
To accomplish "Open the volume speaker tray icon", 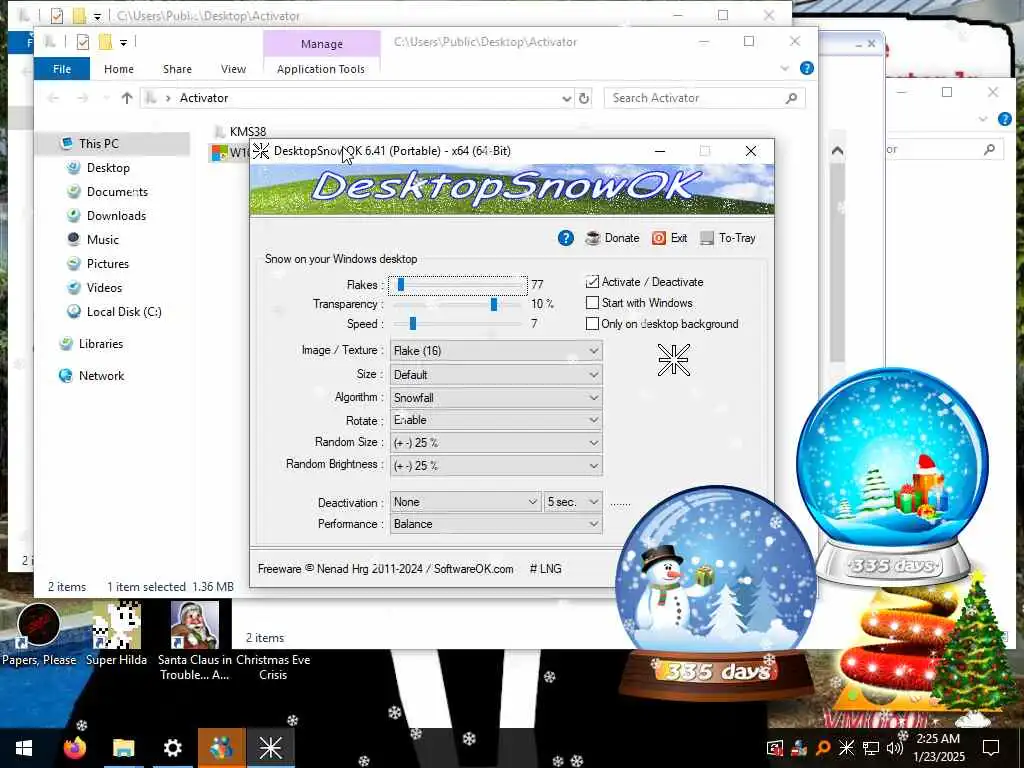I will pos(894,748).
